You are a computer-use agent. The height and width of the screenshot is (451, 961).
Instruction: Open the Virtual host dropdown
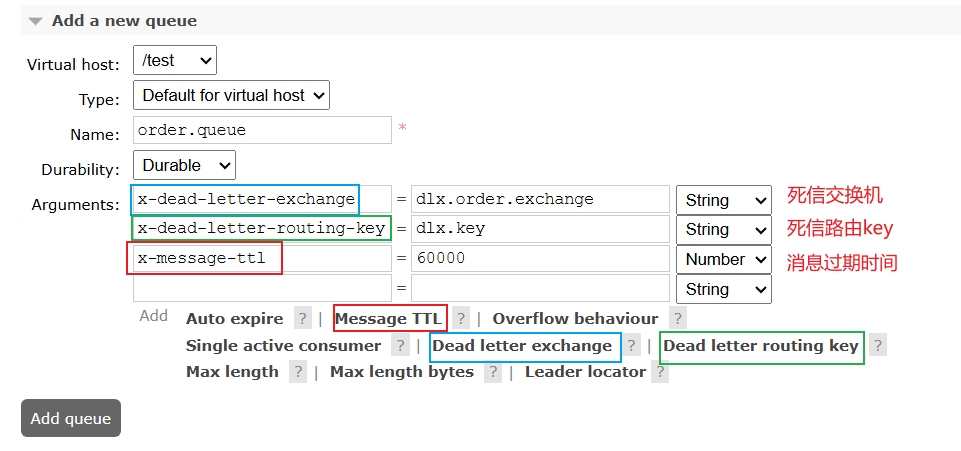175,61
